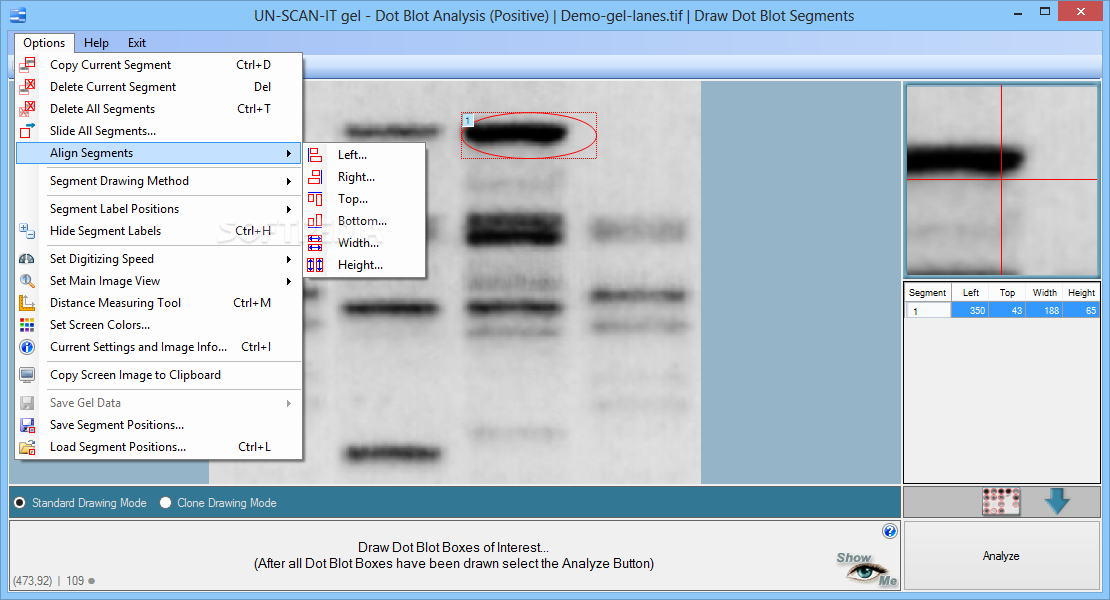Select Standard Drawing Mode radio button

point(19,502)
